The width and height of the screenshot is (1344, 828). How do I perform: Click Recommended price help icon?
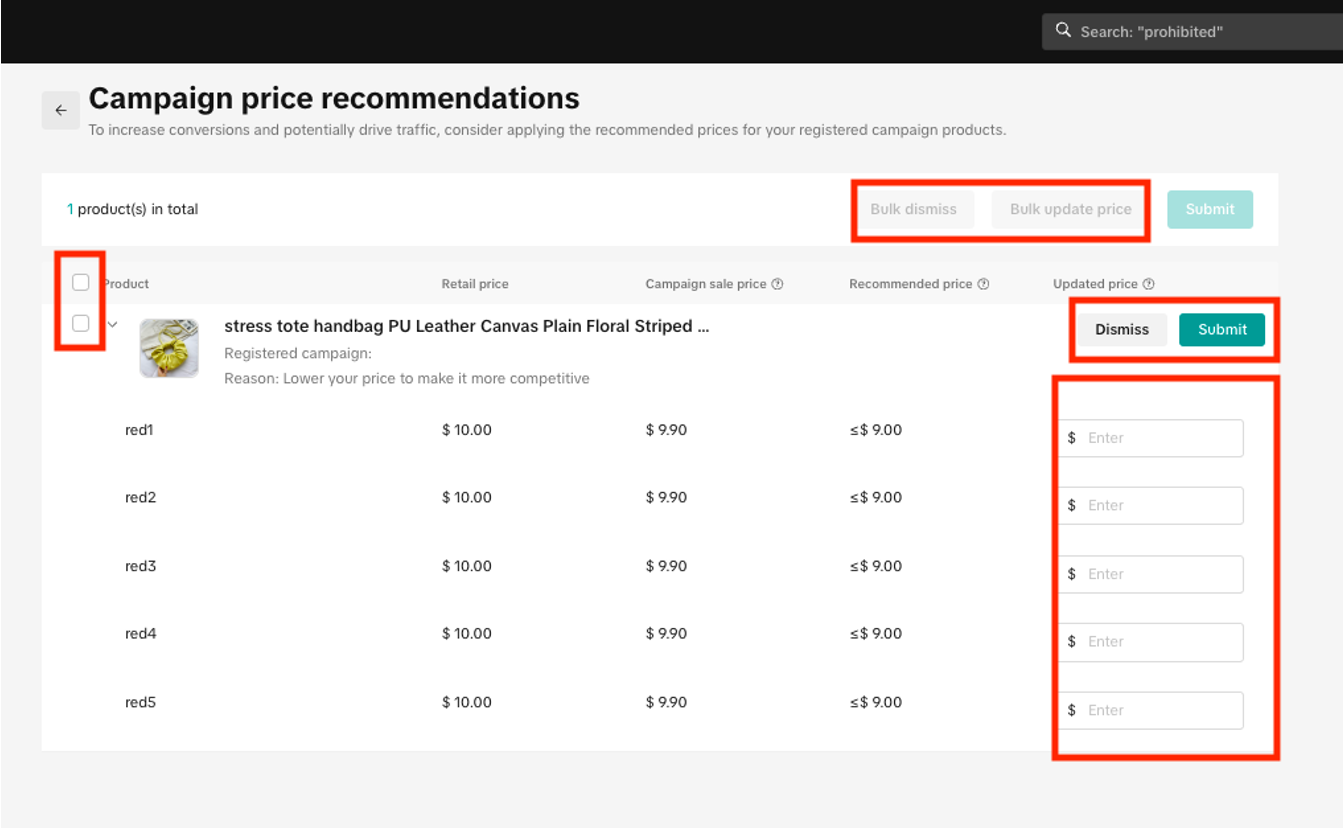[x=983, y=284]
